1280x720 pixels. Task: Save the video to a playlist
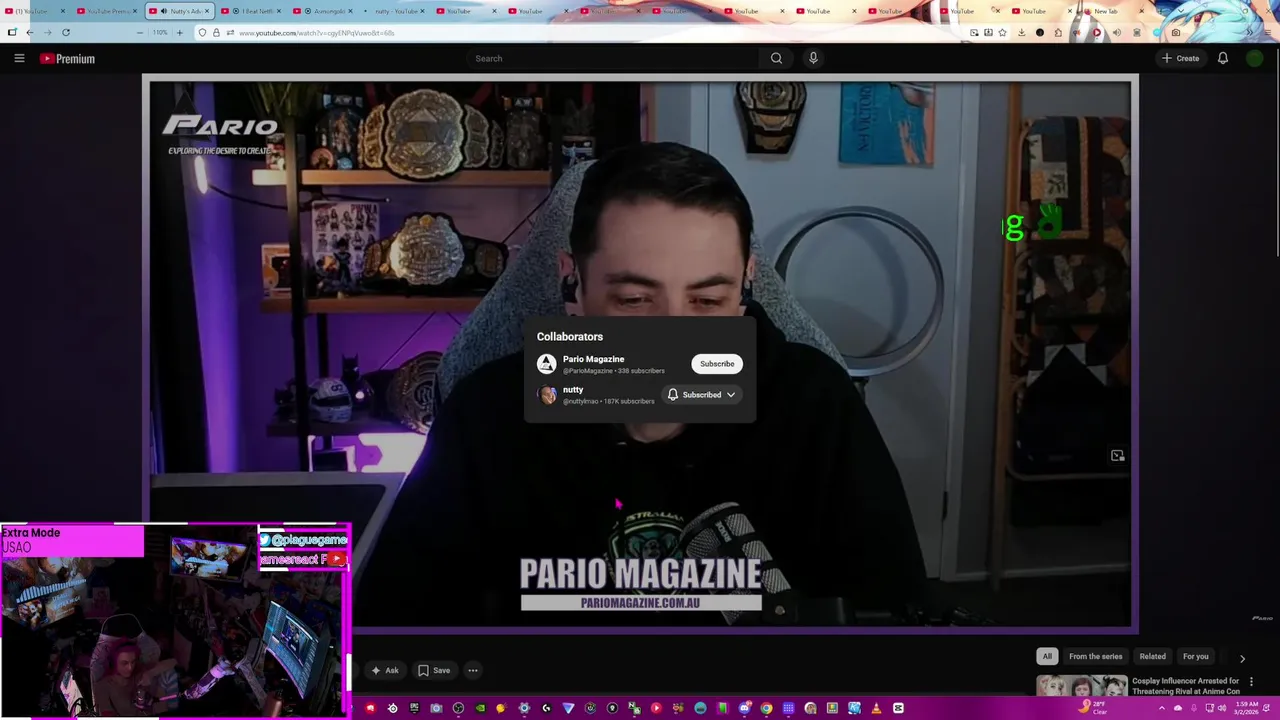click(x=434, y=670)
